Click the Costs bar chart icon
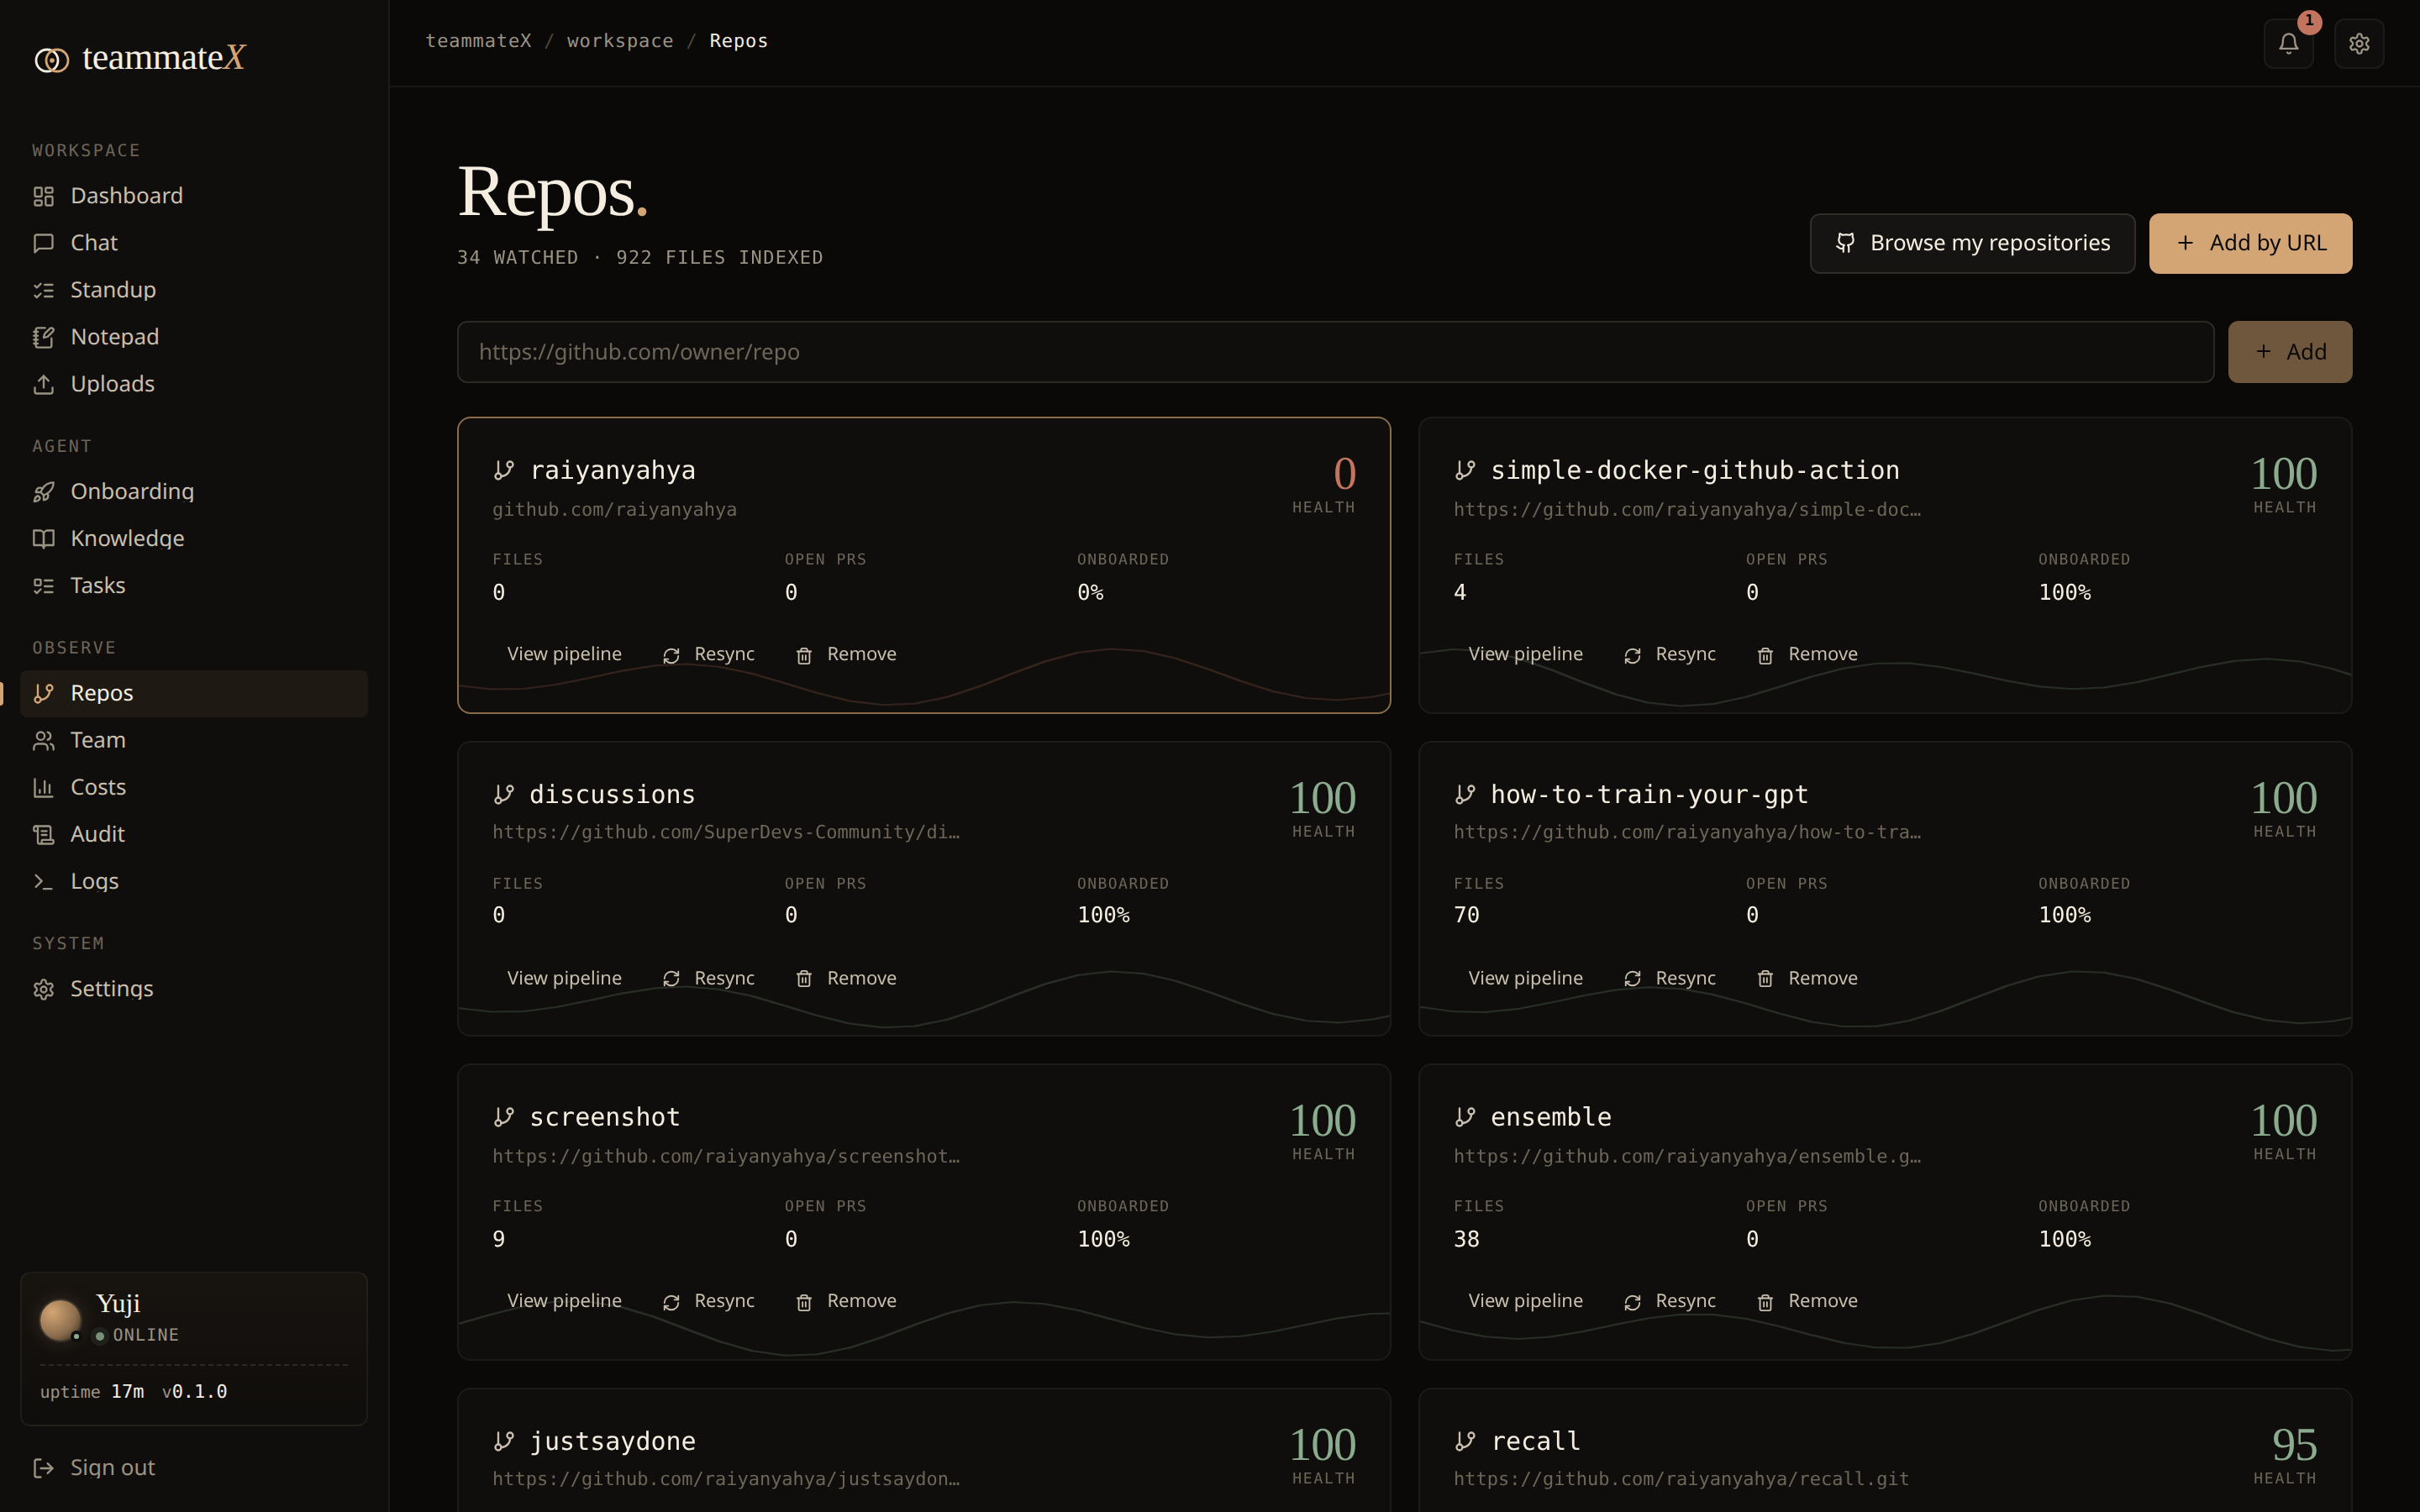The height and width of the screenshot is (1512, 2420). pyautogui.click(x=43, y=787)
